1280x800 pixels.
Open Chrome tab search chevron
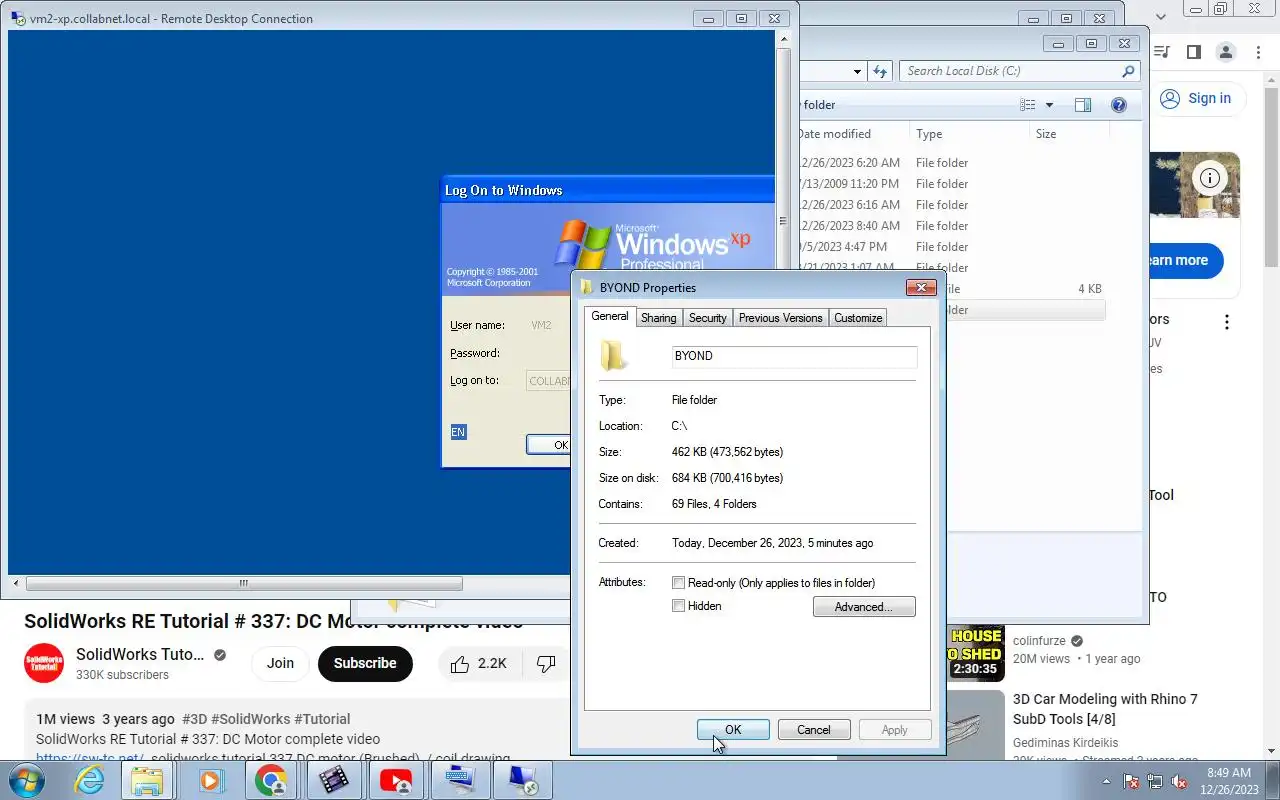click(x=1160, y=17)
